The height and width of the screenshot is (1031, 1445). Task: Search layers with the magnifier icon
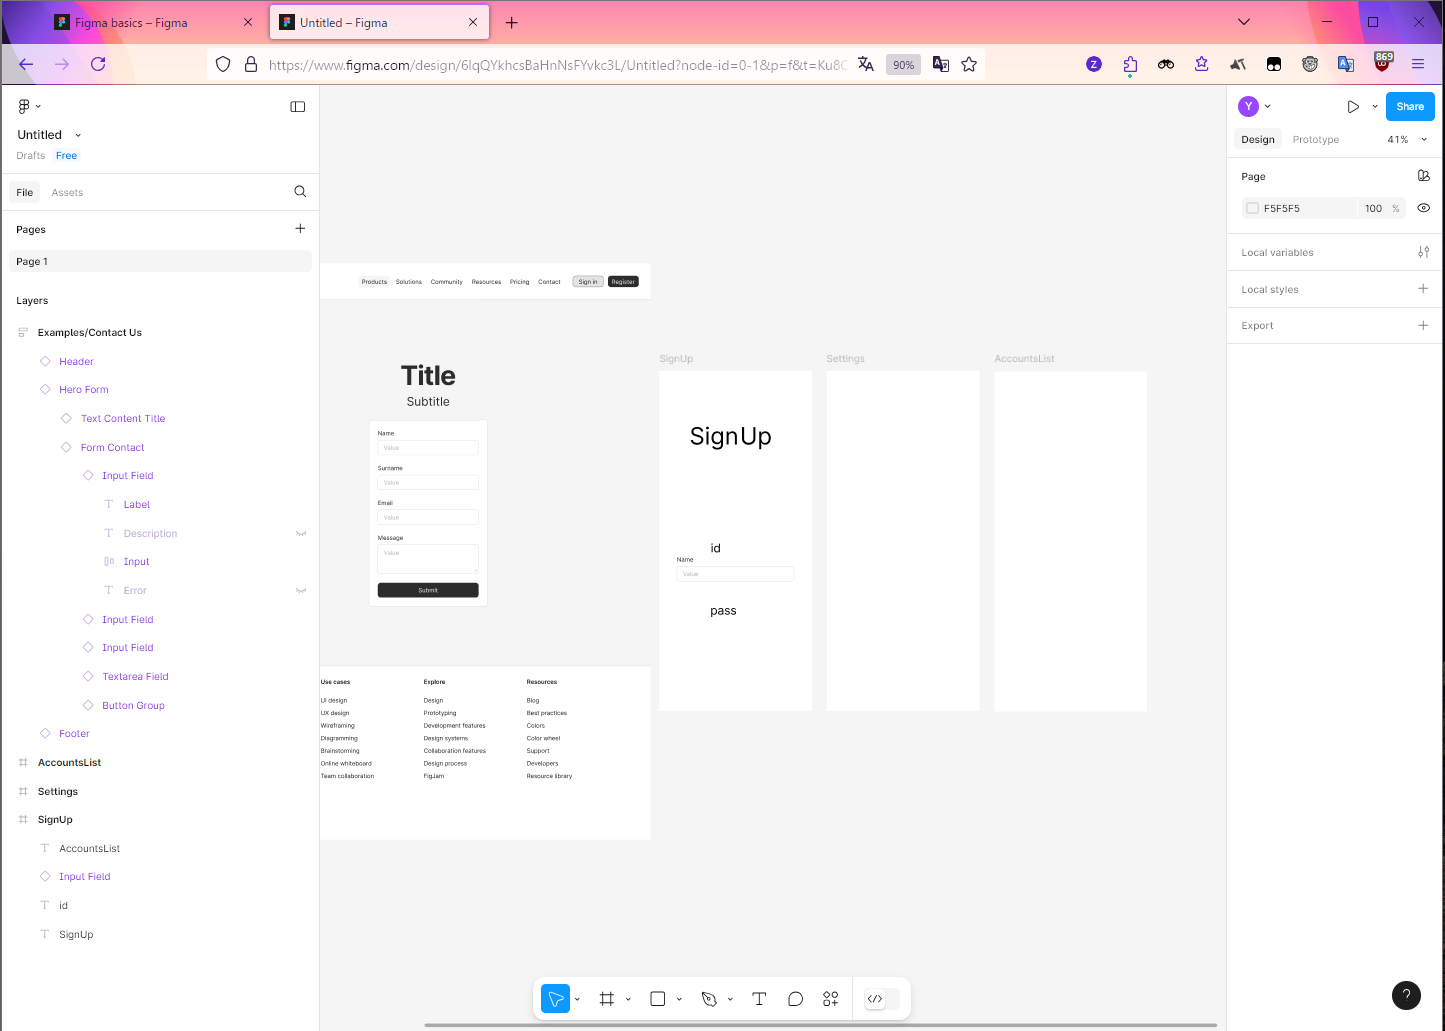[x=300, y=192]
